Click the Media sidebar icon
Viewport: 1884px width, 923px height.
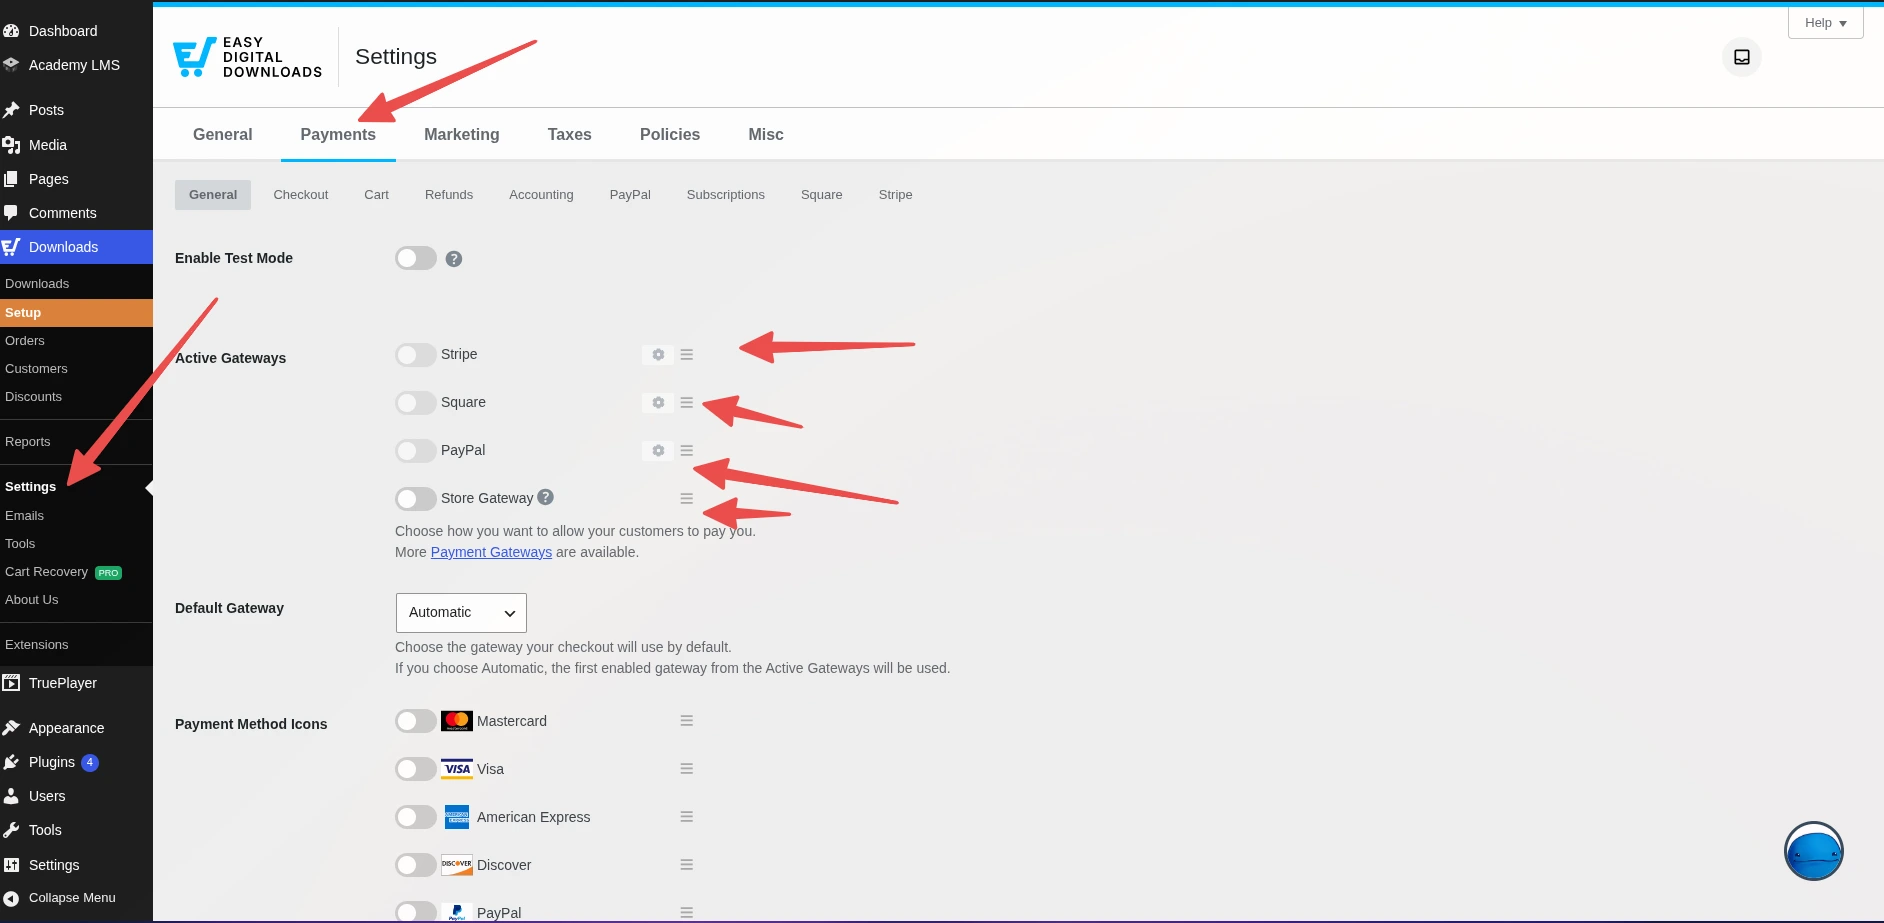pyautogui.click(x=11, y=145)
